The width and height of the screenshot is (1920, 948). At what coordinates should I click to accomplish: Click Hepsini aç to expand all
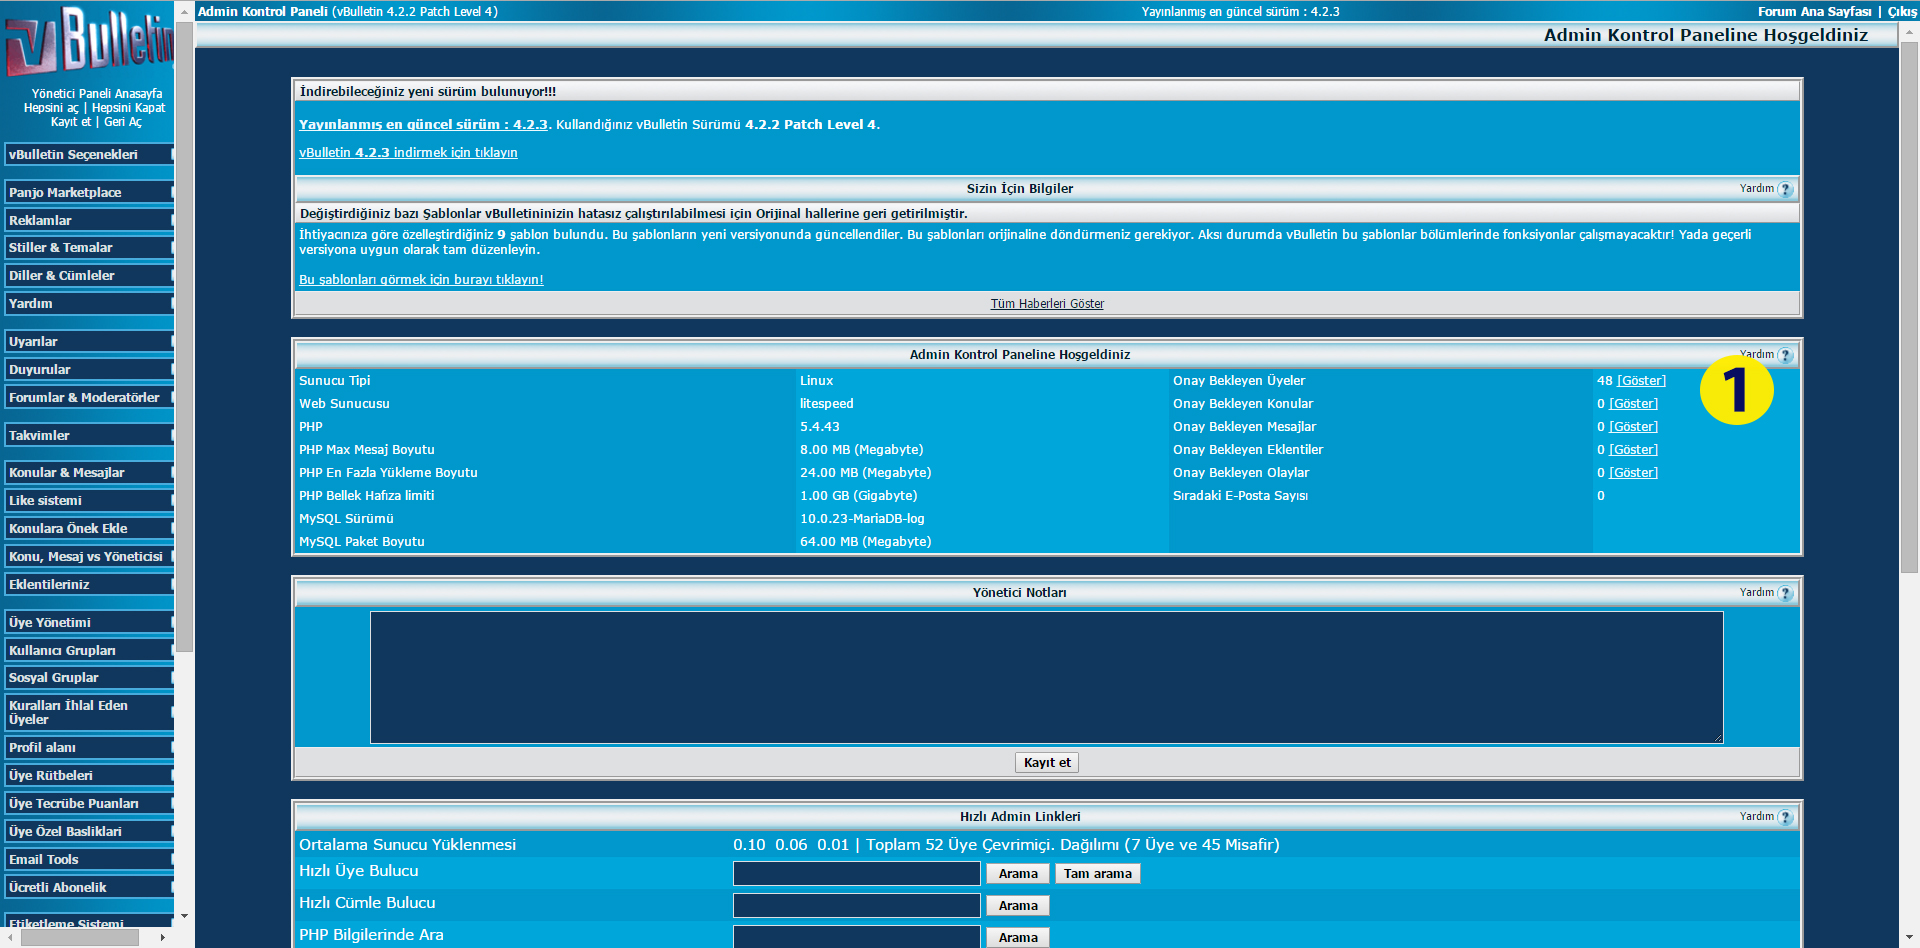[51, 108]
